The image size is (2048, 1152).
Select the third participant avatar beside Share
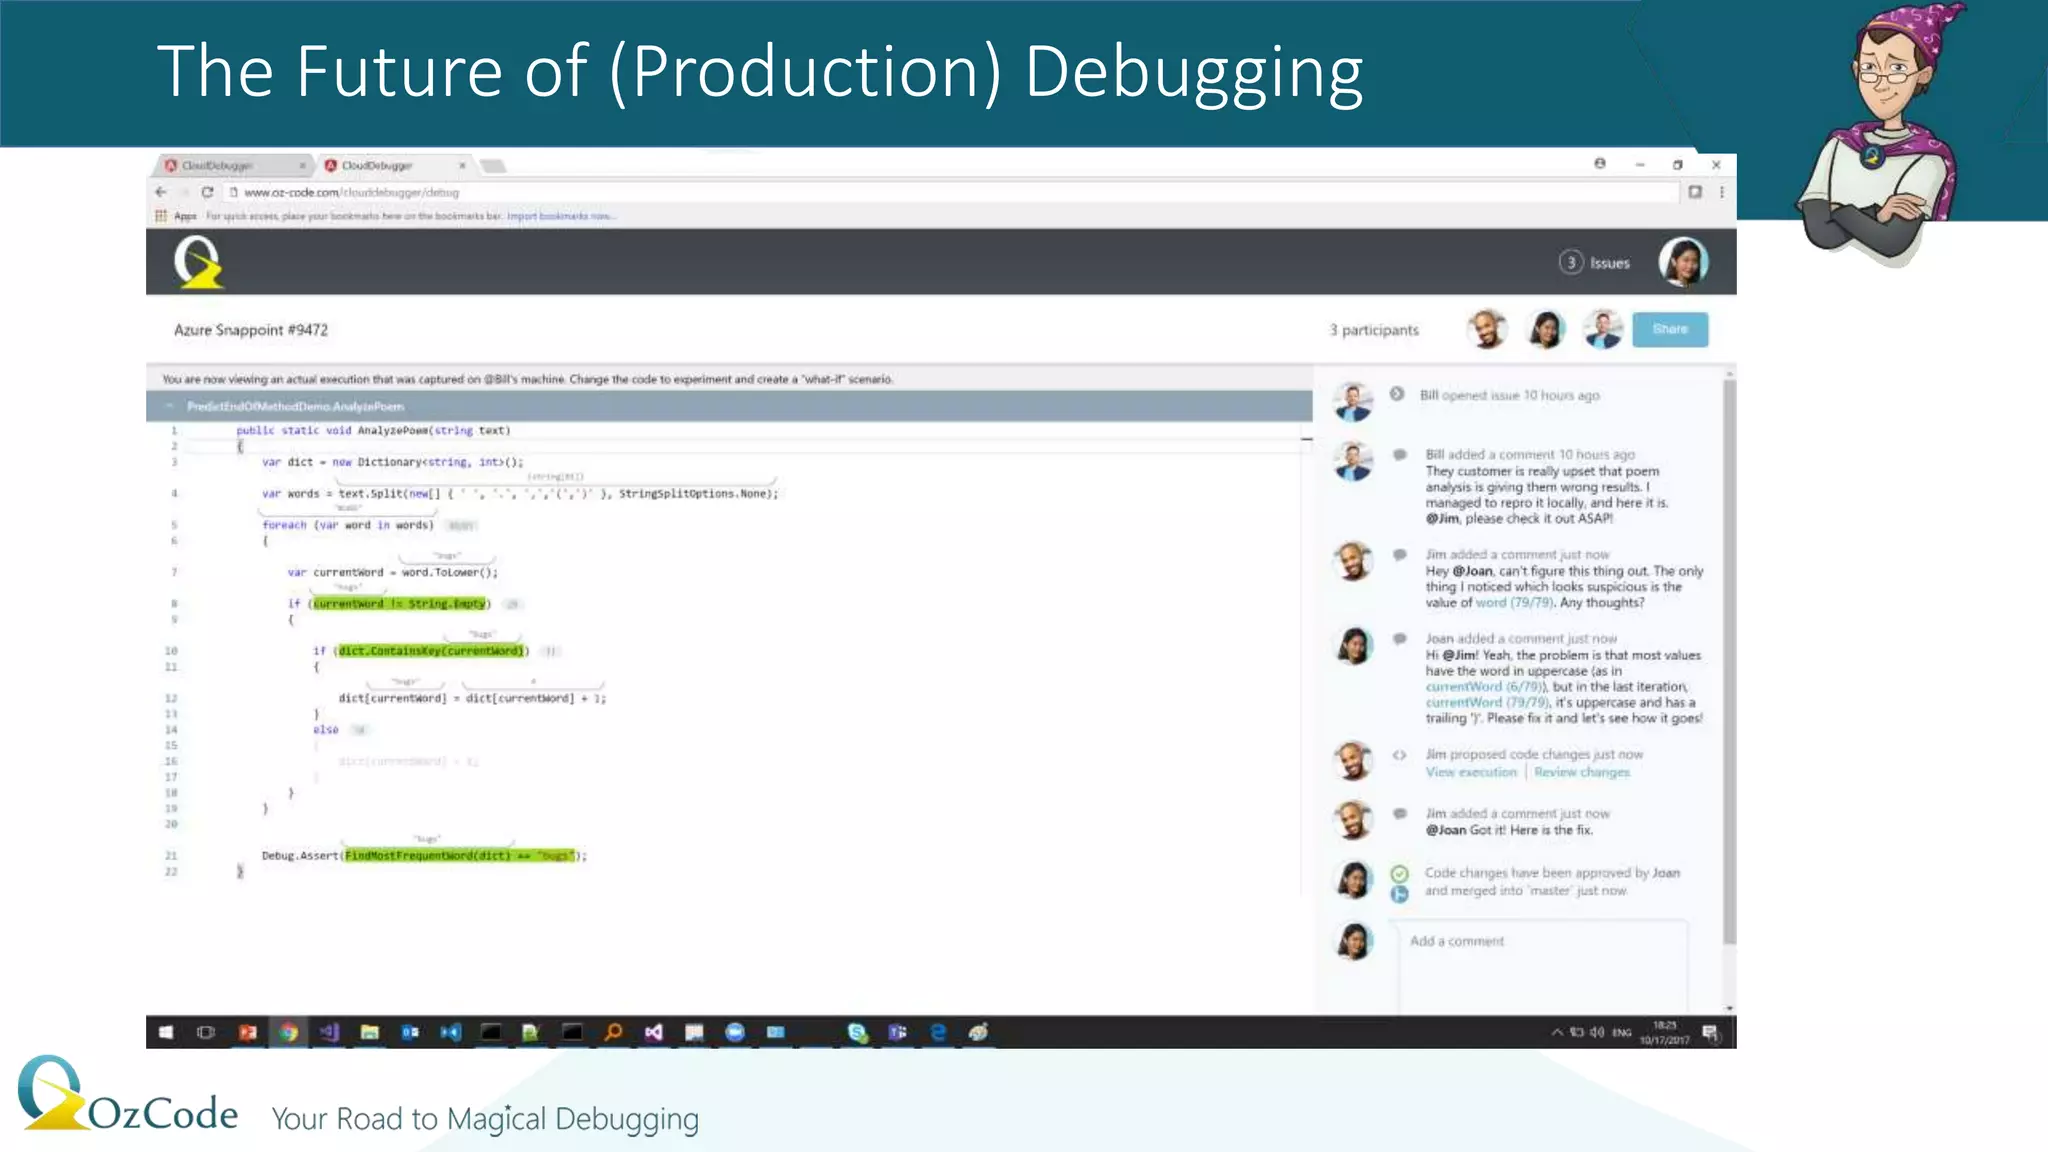1604,329
